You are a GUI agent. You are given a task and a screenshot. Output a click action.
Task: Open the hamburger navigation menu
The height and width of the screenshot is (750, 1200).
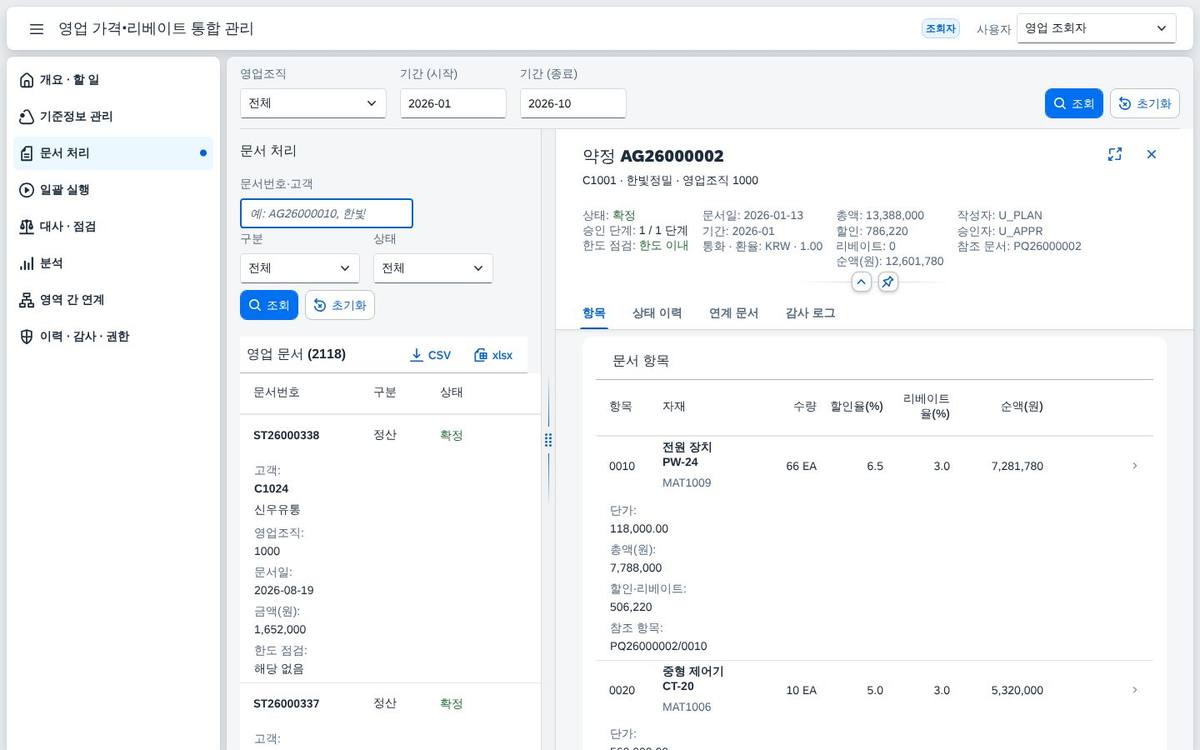(x=36, y=29)
